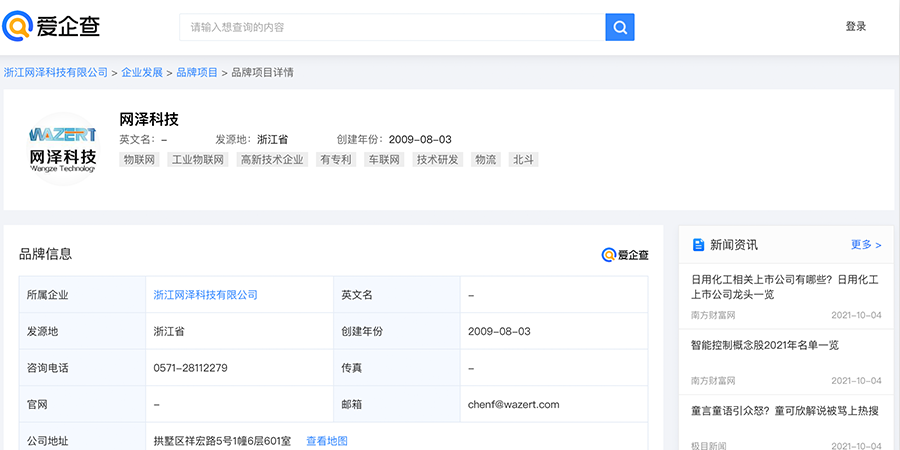This screenshot has width=900, height=450.
Task: Open news 智能控制概念股2021年名单一览
Action: [765, 345]
